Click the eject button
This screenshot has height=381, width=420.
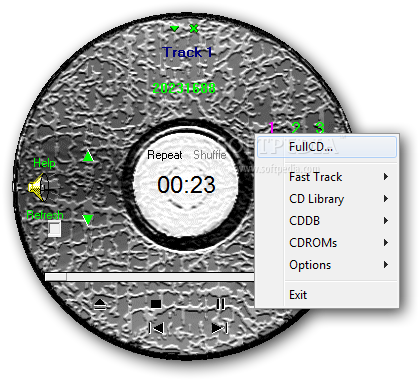[100, 304]
